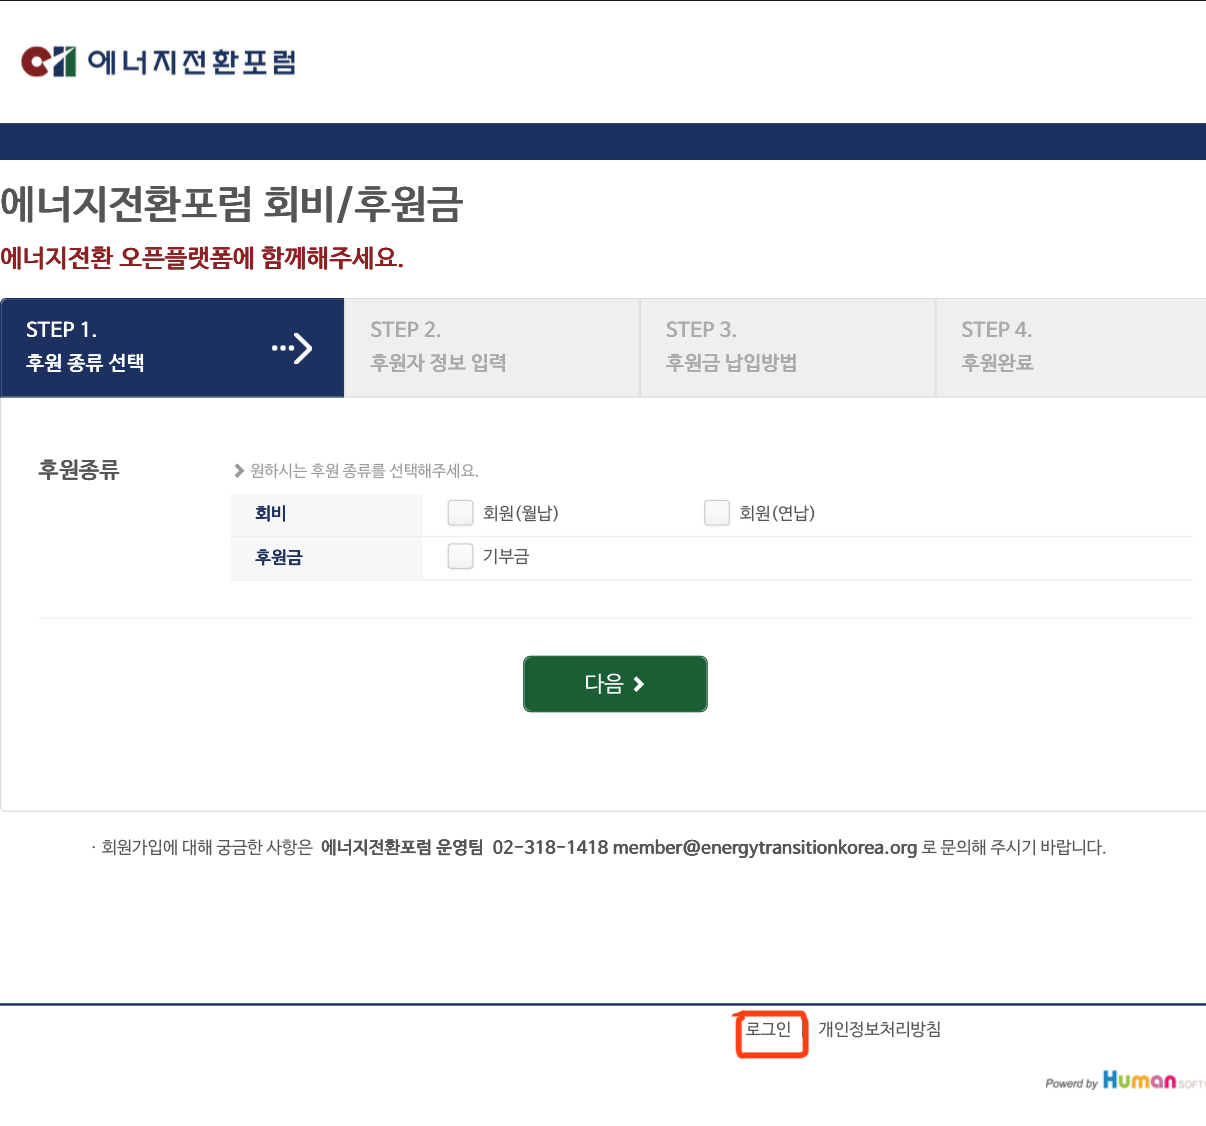
Task: Click the 회비 row label
Action: tap(271, 513)
